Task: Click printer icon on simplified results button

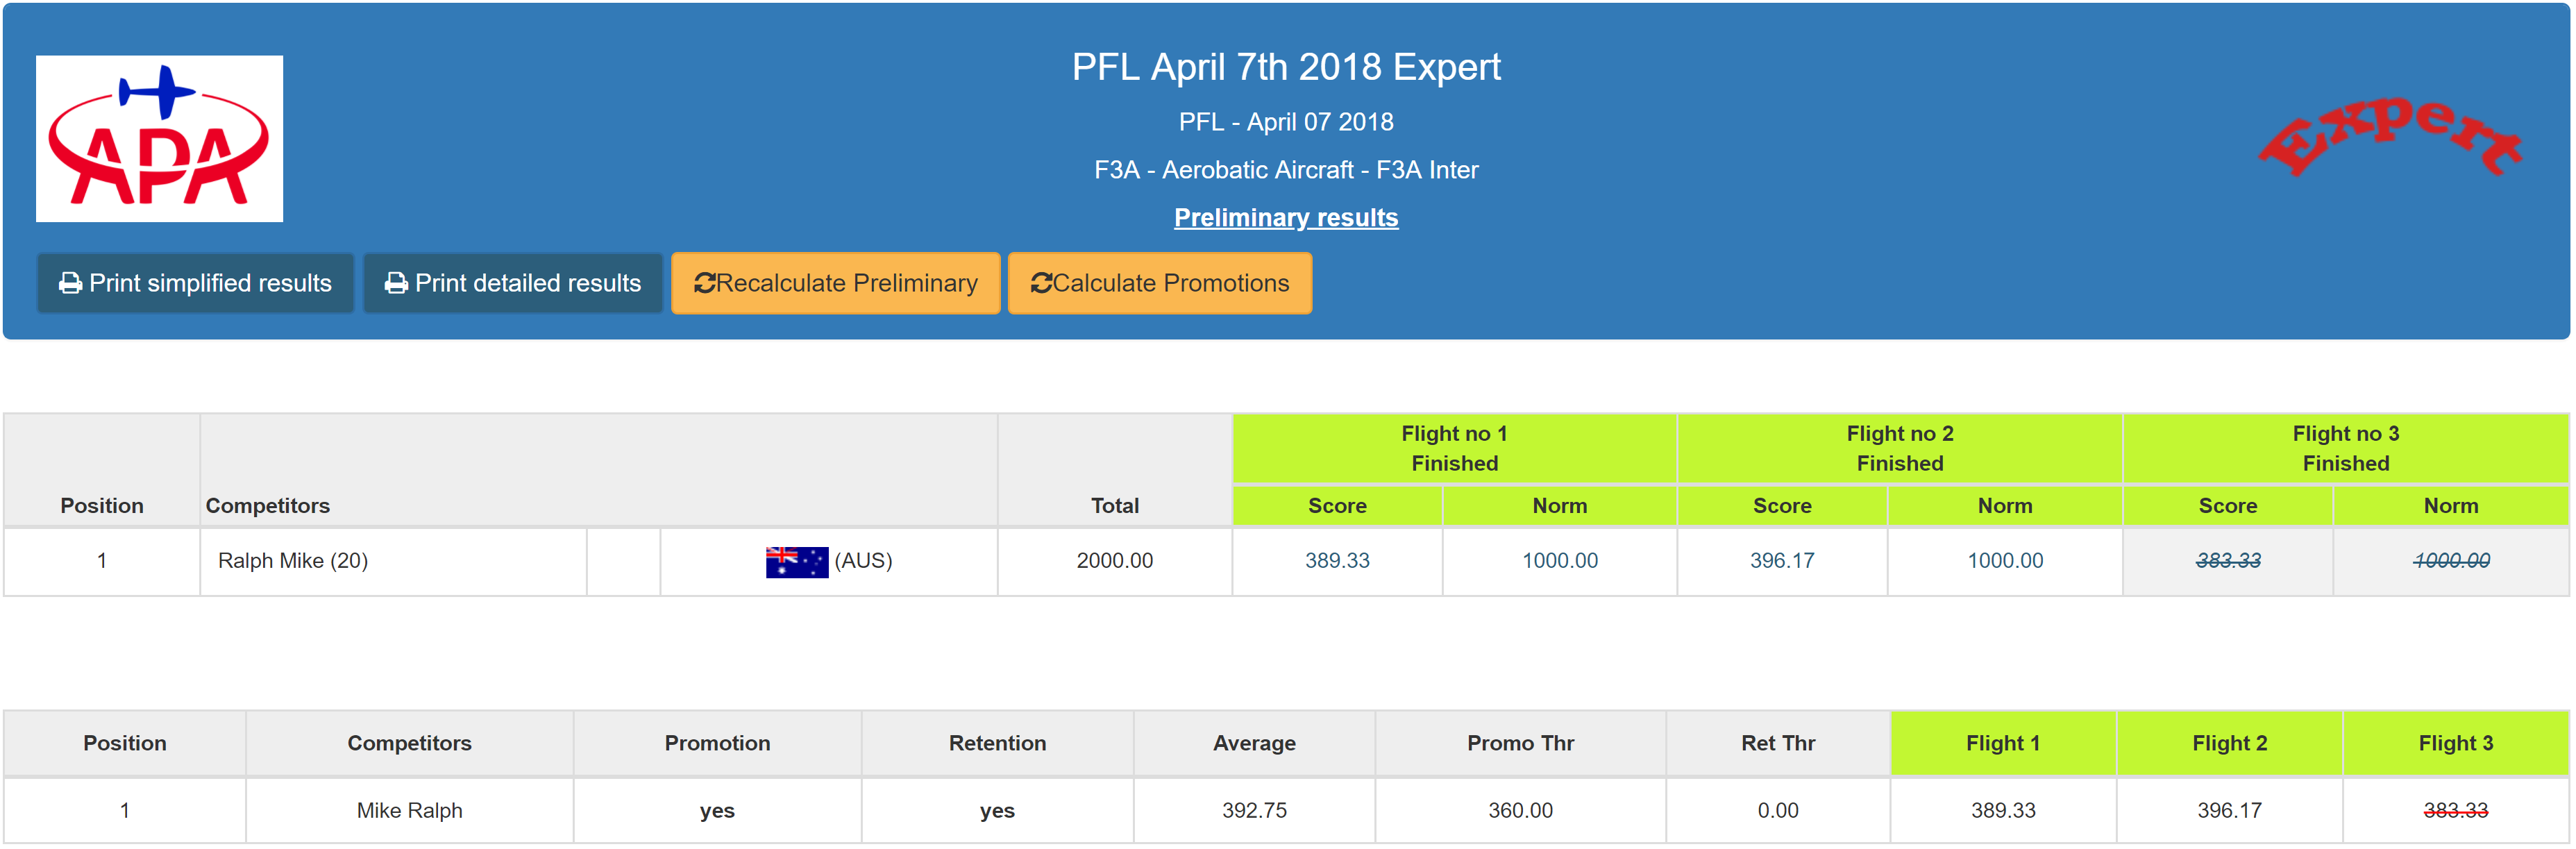Action: (70, 284)
